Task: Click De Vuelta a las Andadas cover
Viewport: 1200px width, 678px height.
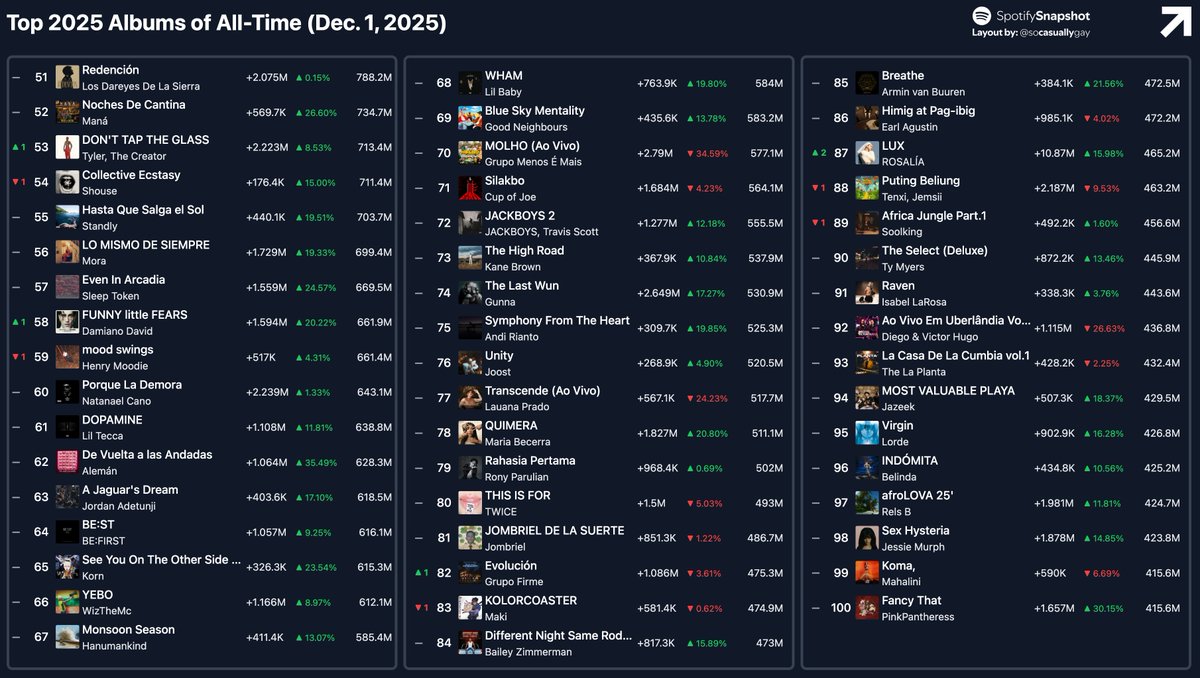Action: [x=67, y=463]
